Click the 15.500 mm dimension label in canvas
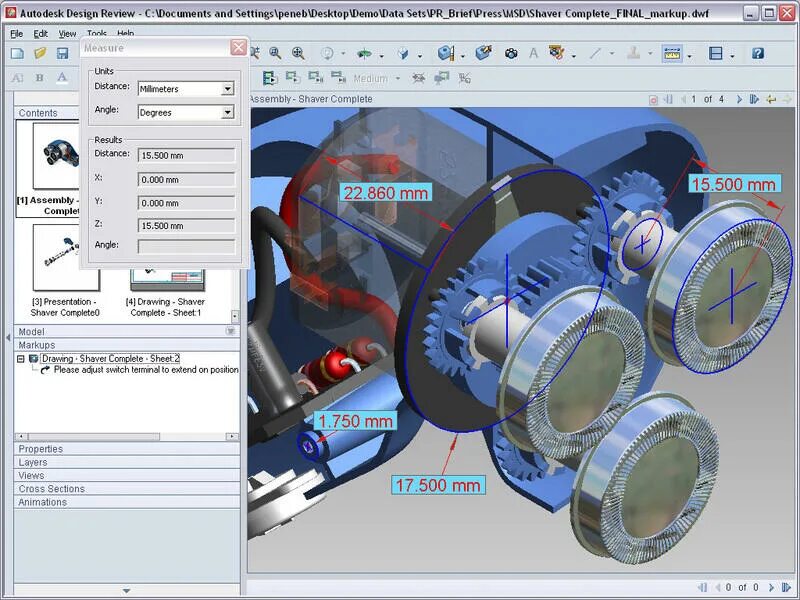 tap(734, 184)
